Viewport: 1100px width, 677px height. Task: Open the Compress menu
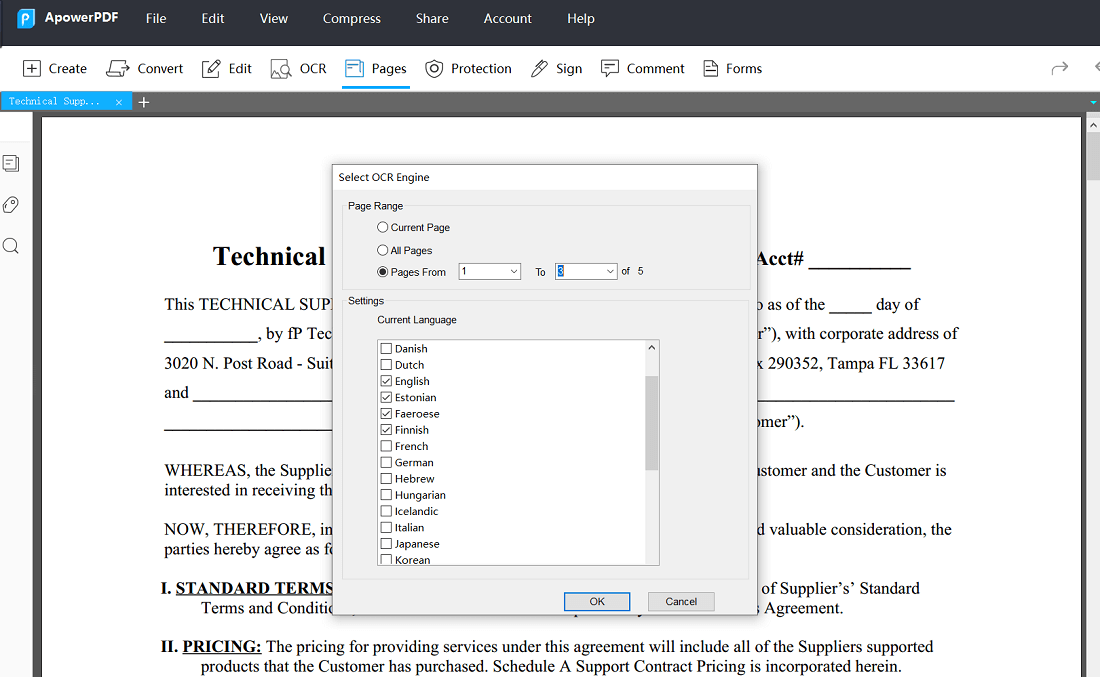(351, 18)
